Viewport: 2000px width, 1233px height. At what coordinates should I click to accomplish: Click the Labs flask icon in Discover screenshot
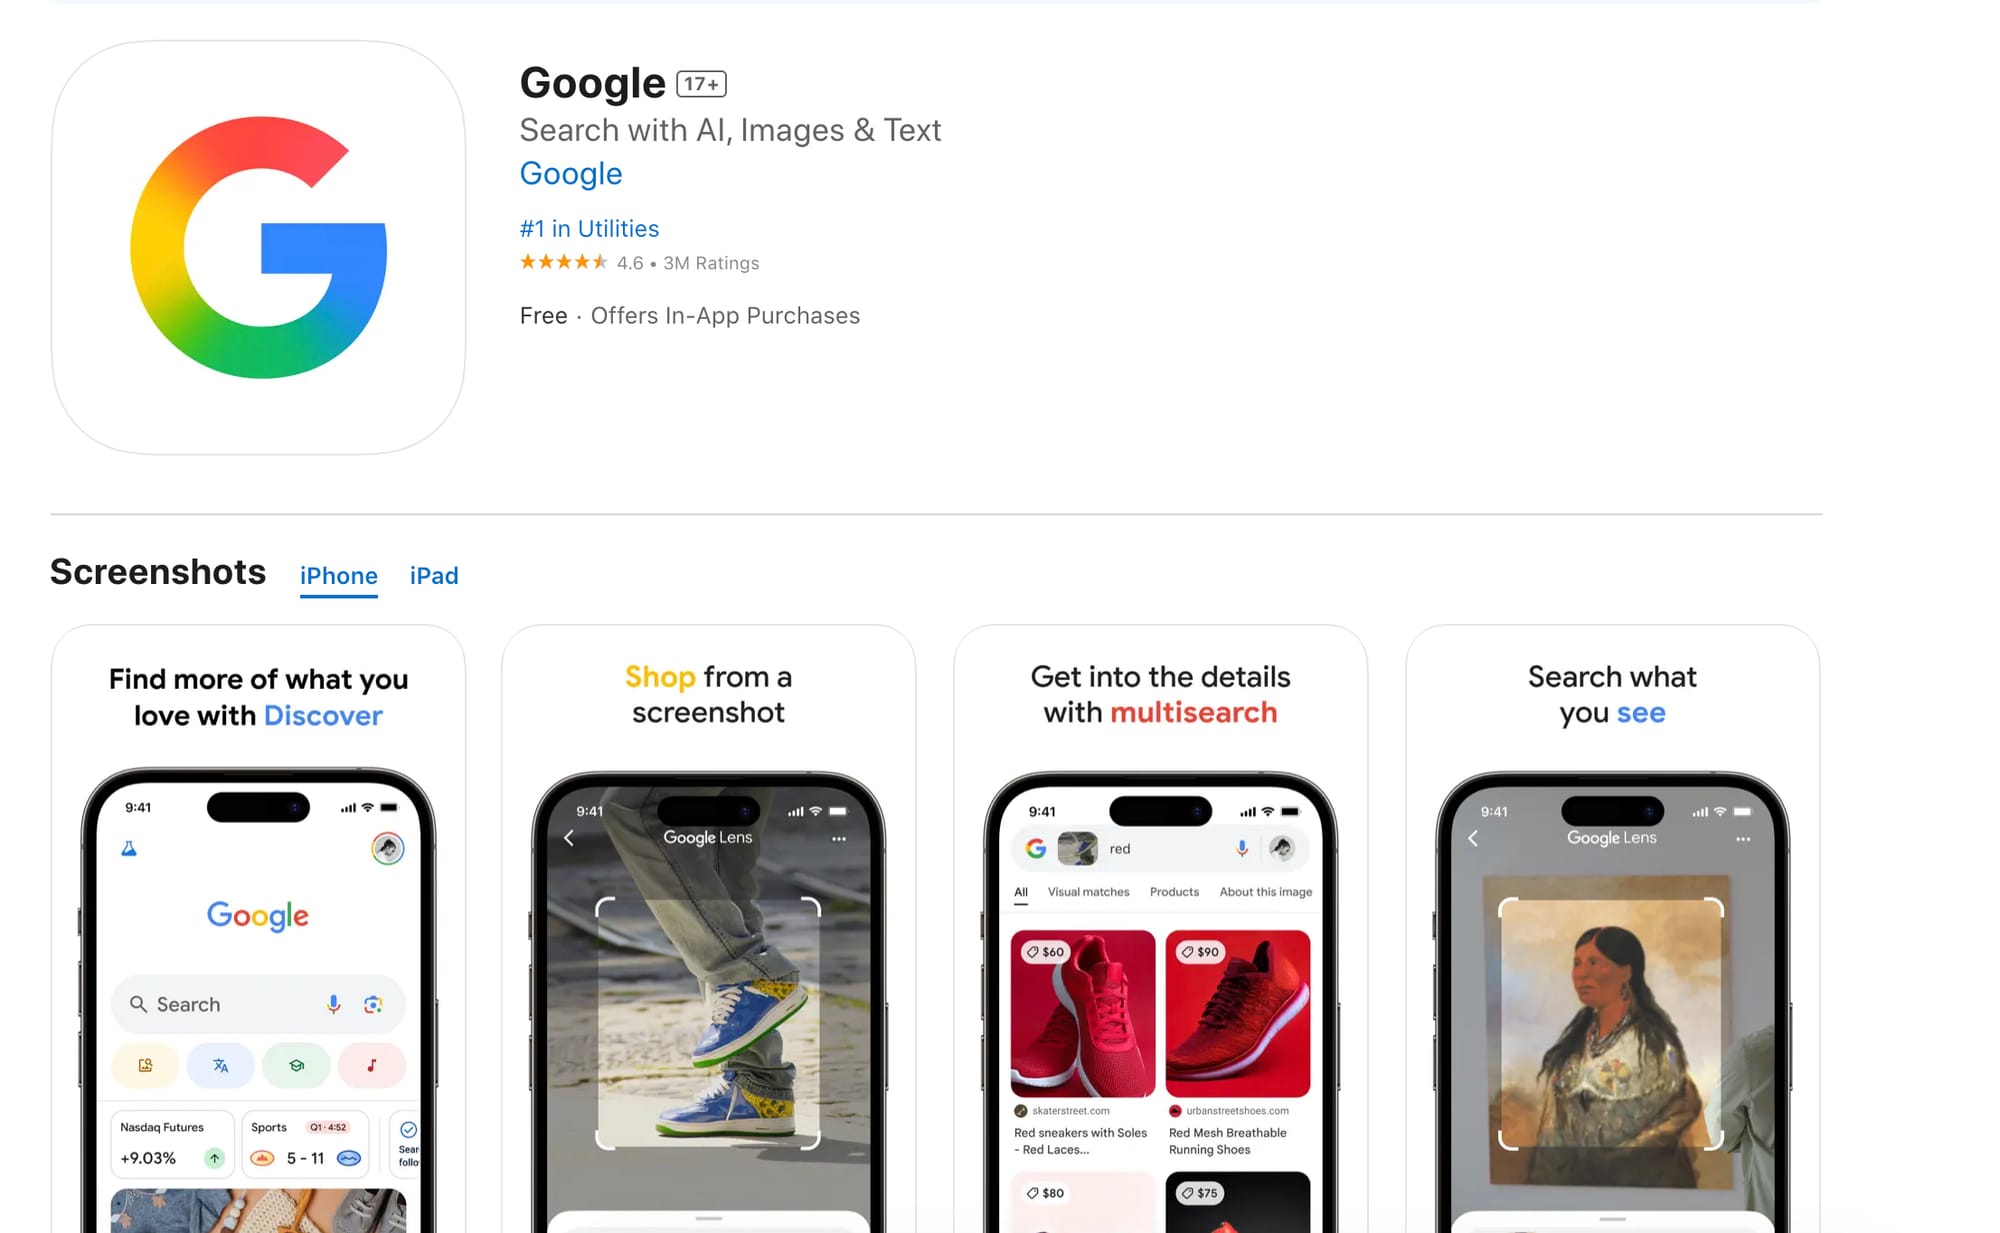coord(129,849)
